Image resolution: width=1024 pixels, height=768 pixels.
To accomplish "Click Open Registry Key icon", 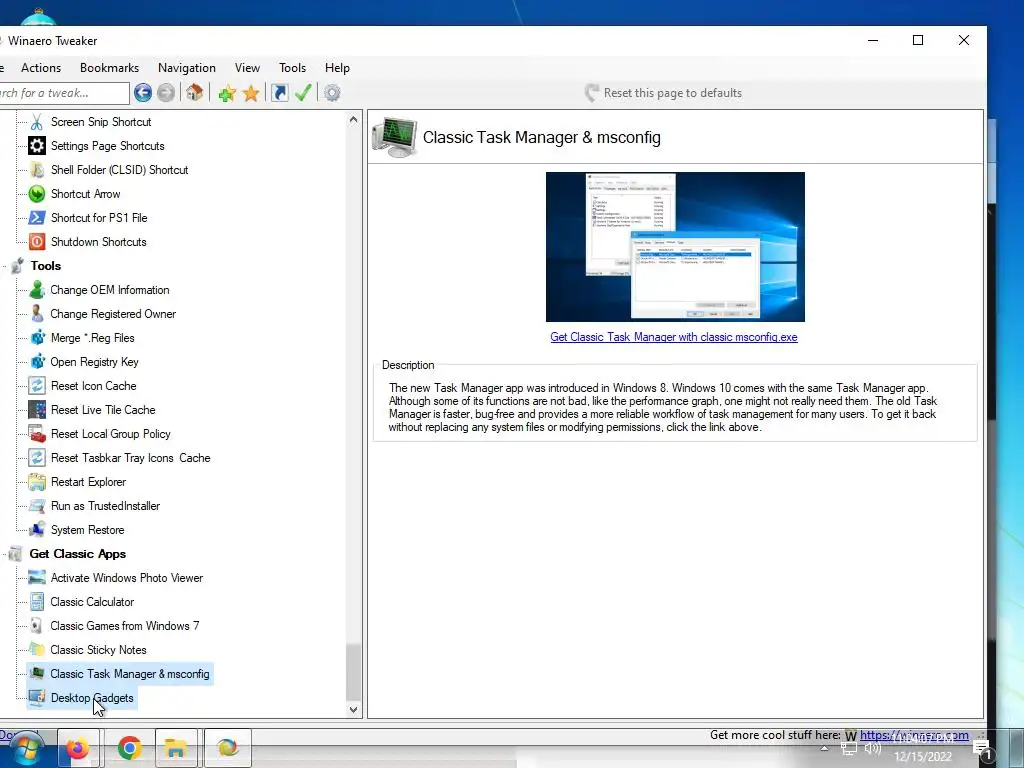I will click(37, 362).
